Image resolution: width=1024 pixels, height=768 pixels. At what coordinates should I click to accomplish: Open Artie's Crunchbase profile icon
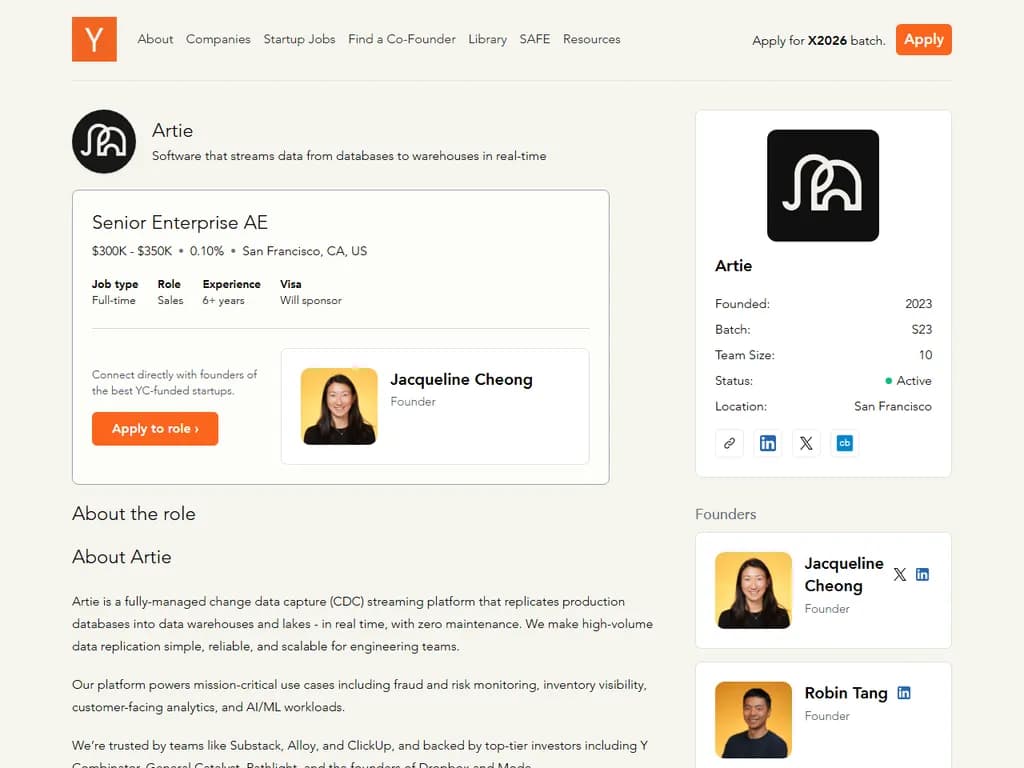click(x=845, y=443)
